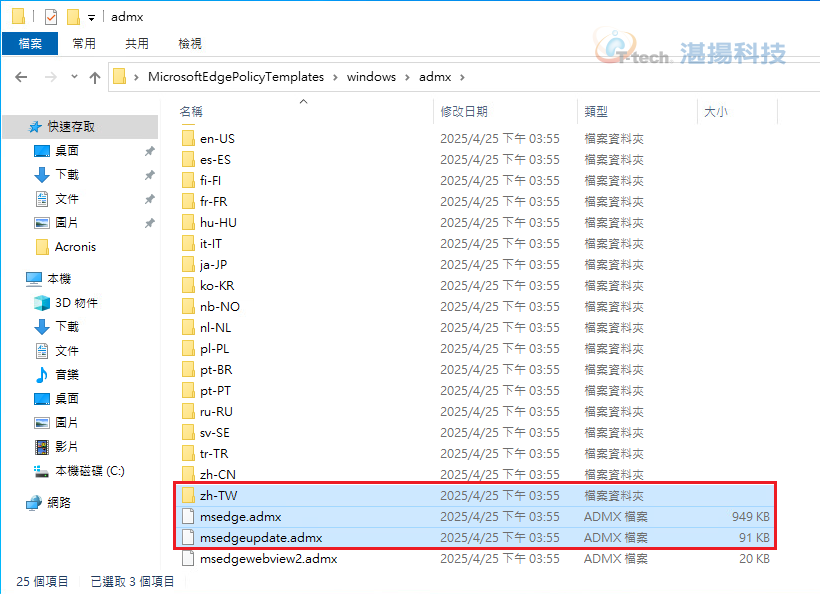Switch to the 共用 ribbon tab
820x594 pixels.
pos(136,43)
